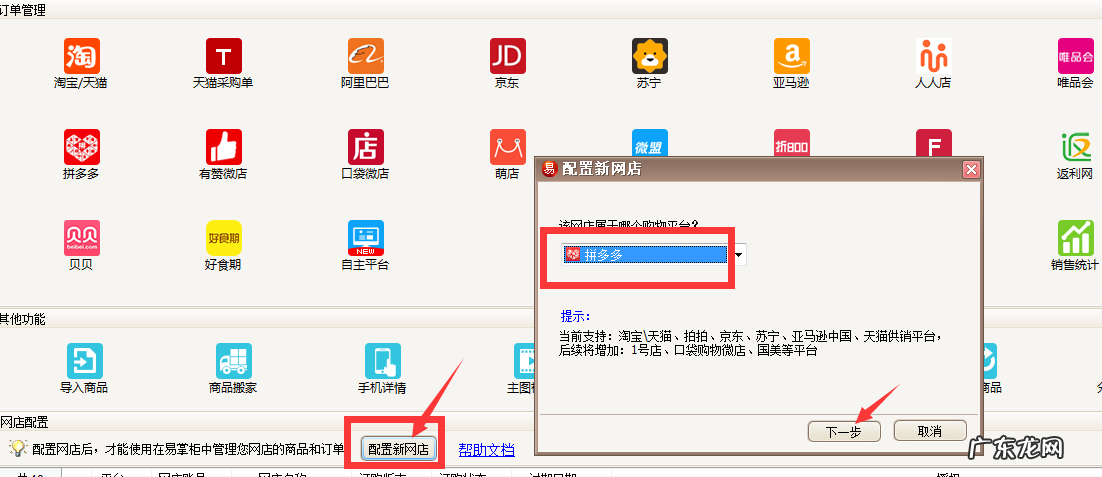Click the 下一步 button
This screenshot has height=477, width=1102.
pyautogui.click(x=844, y=431)
